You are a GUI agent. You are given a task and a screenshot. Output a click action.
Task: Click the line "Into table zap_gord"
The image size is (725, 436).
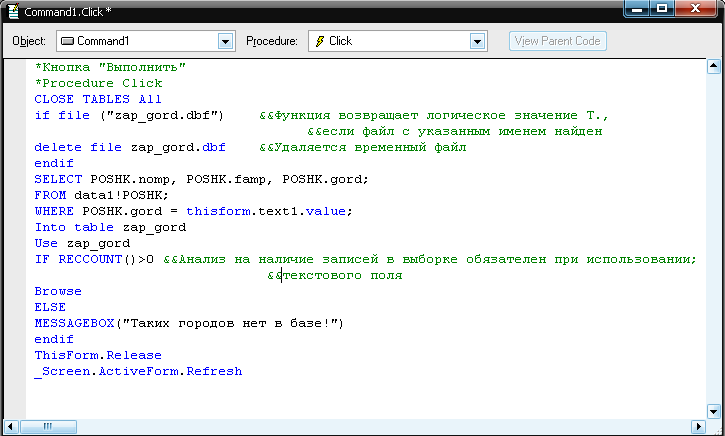[110, 227]
